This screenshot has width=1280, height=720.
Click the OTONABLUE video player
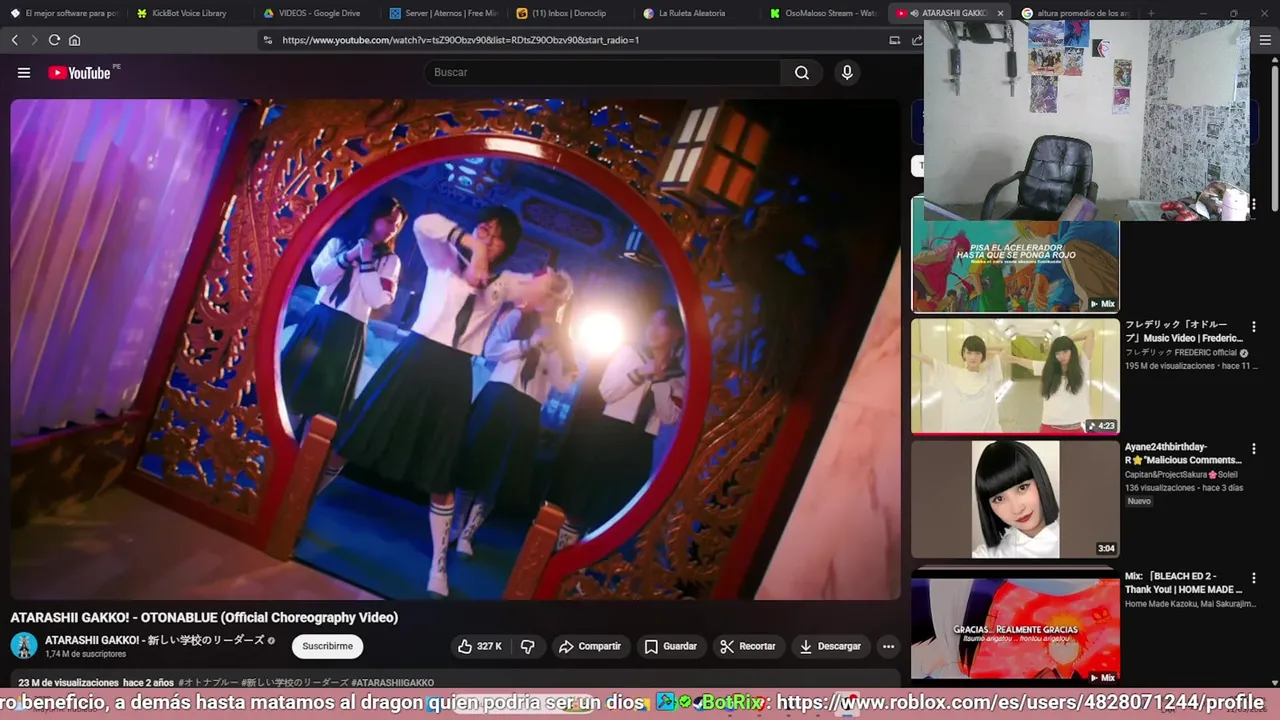coord(455,349)
